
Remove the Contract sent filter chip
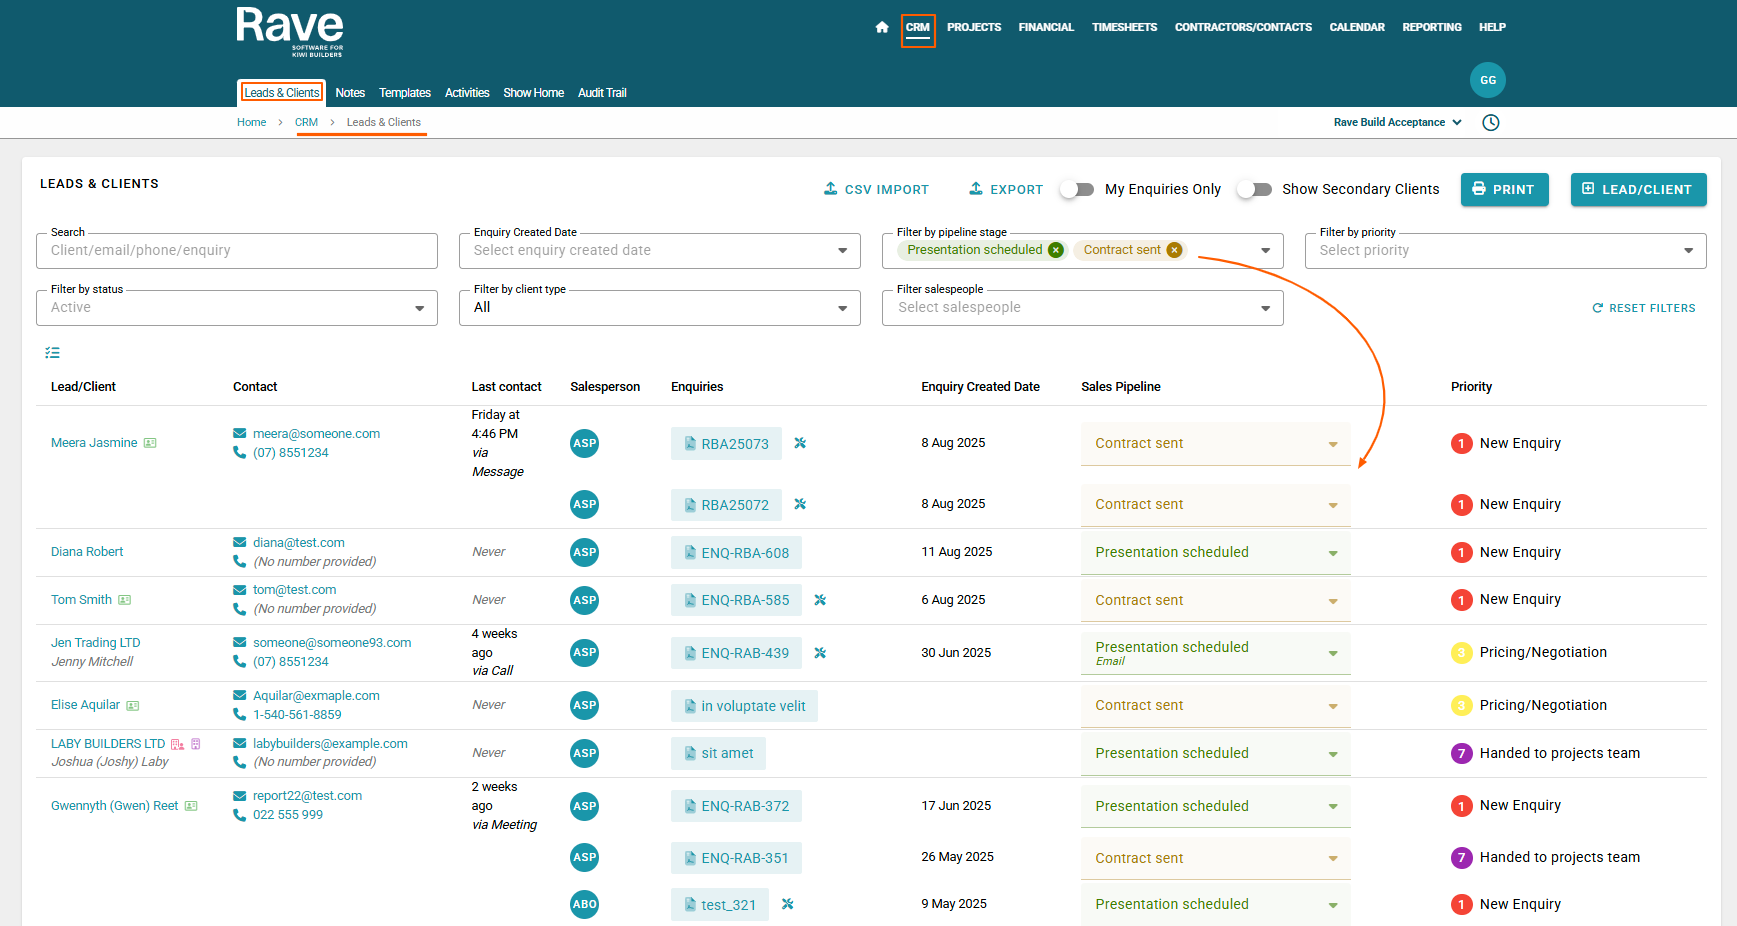[x=1174, y=250]
